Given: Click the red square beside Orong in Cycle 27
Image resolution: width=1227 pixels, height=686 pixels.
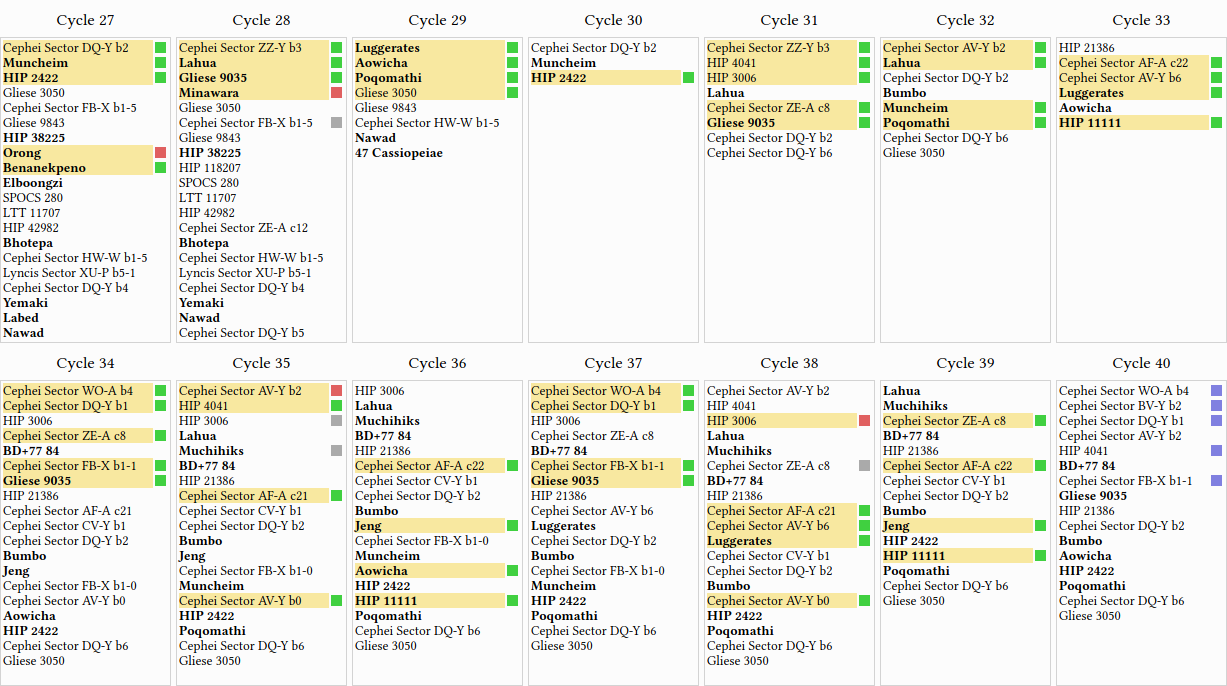Looking at the screenshot, I should 160,153.
